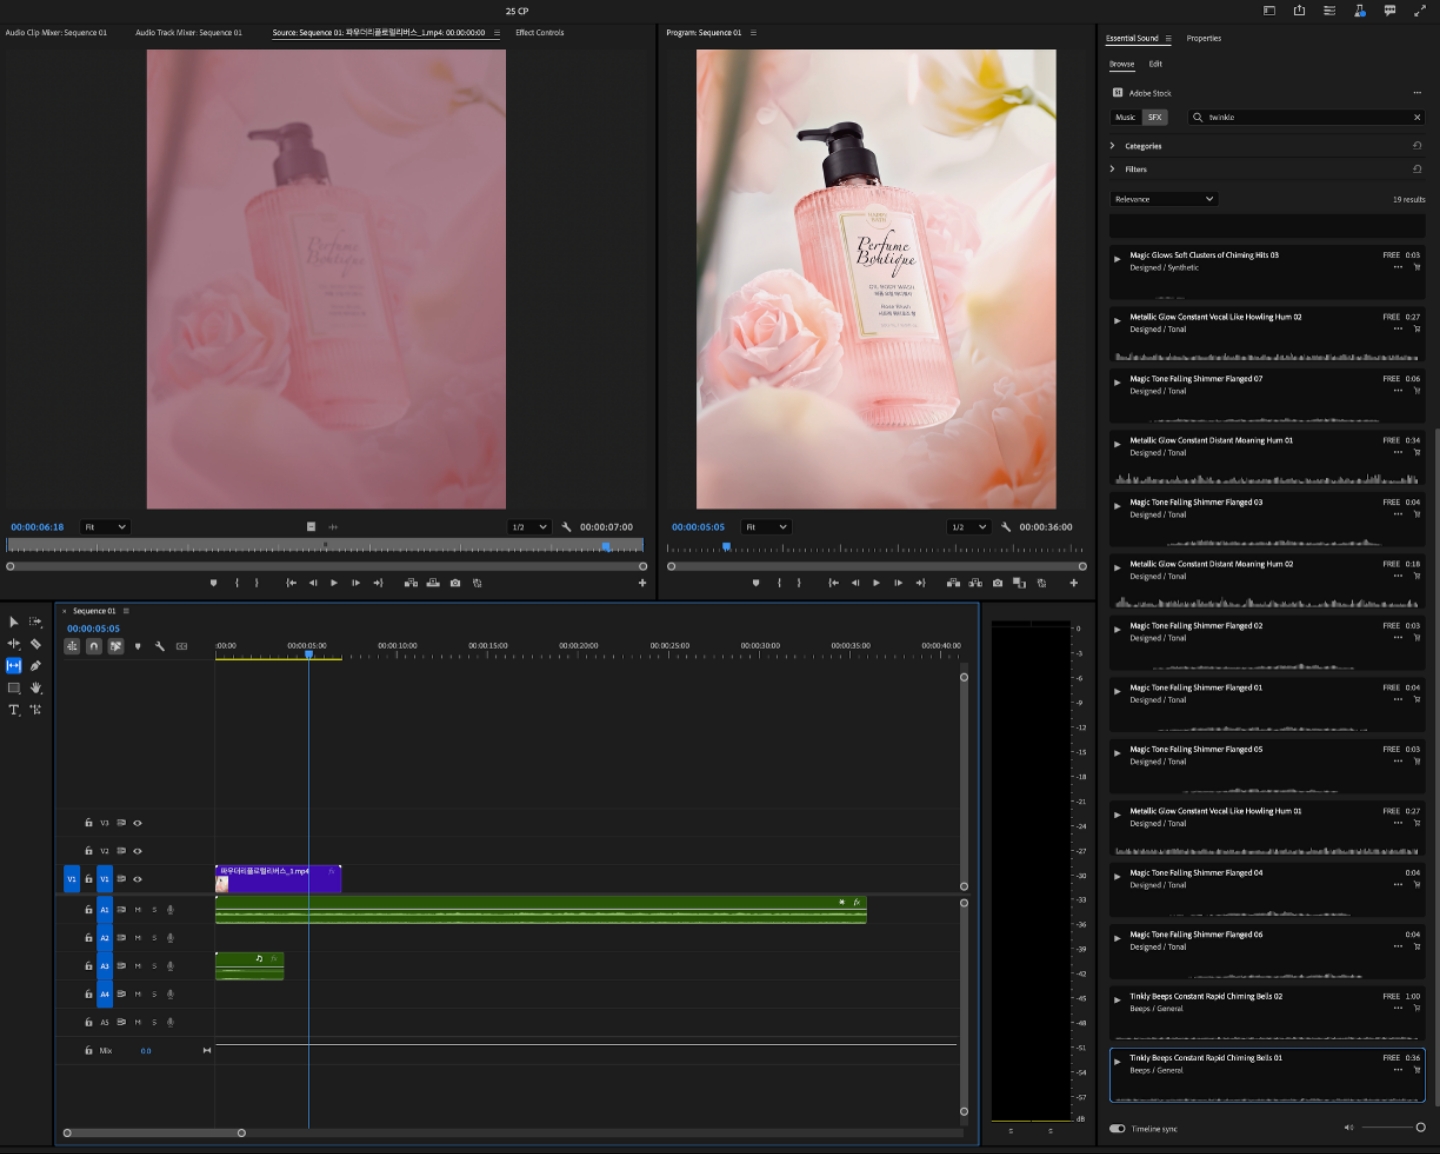
Task: Toggle Snap in timeline
Action: point(94,646)
